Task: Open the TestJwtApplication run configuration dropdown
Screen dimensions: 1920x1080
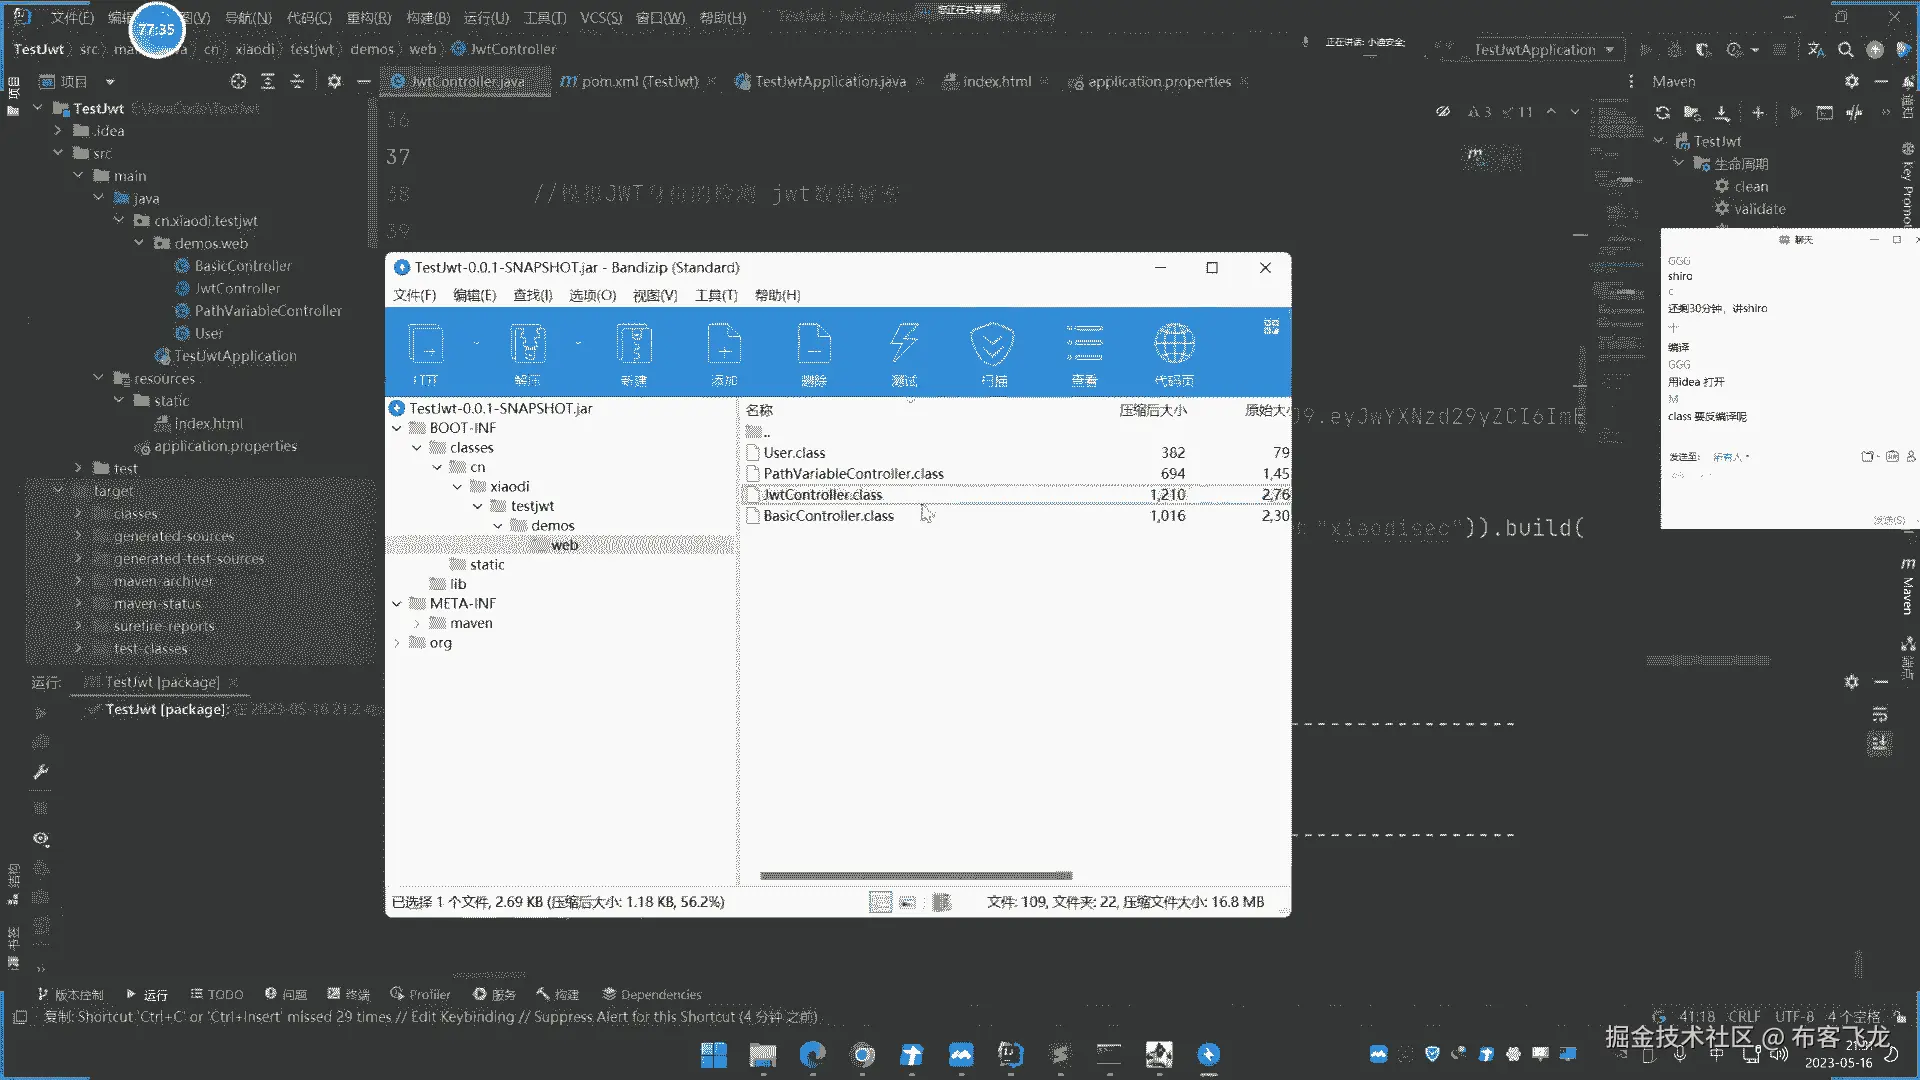Action: coord(1543,49)
